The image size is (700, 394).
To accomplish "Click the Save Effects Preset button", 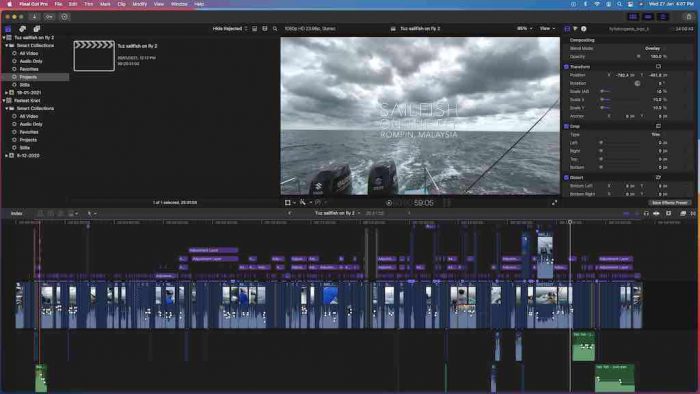I will point(669,203).
